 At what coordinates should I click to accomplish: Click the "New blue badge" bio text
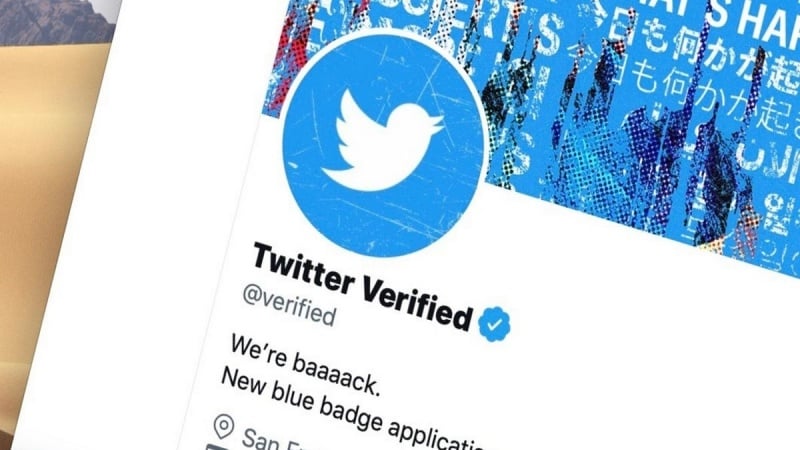[302, 399]
